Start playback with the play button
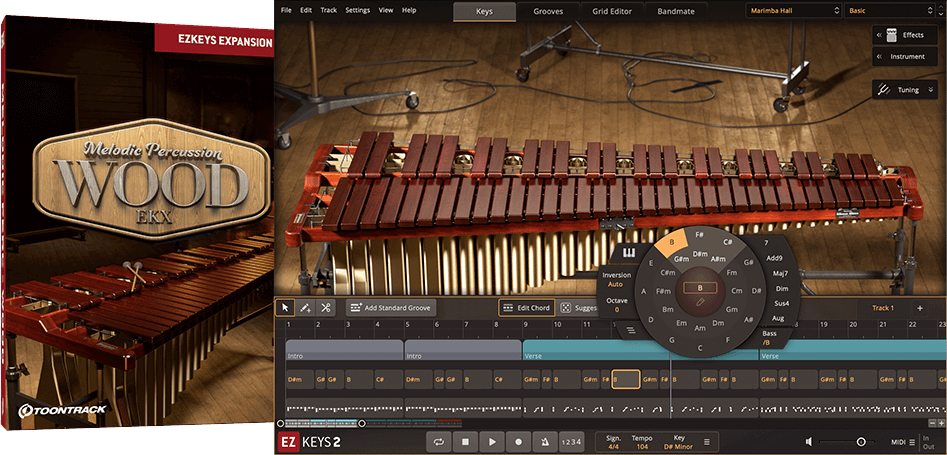 click(492, 442)
